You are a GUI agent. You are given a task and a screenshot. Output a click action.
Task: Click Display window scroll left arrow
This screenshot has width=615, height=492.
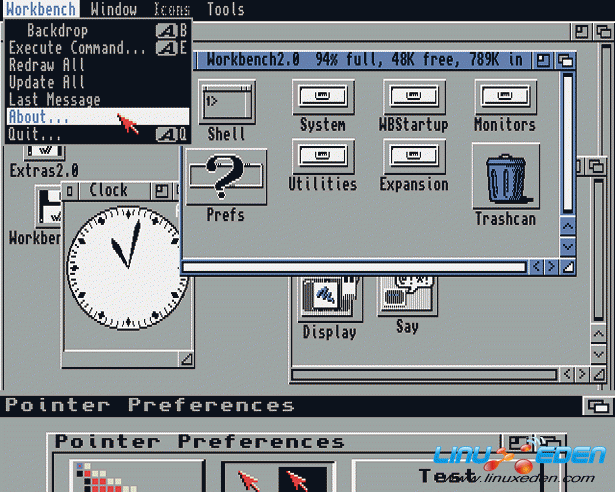(567, 375)
